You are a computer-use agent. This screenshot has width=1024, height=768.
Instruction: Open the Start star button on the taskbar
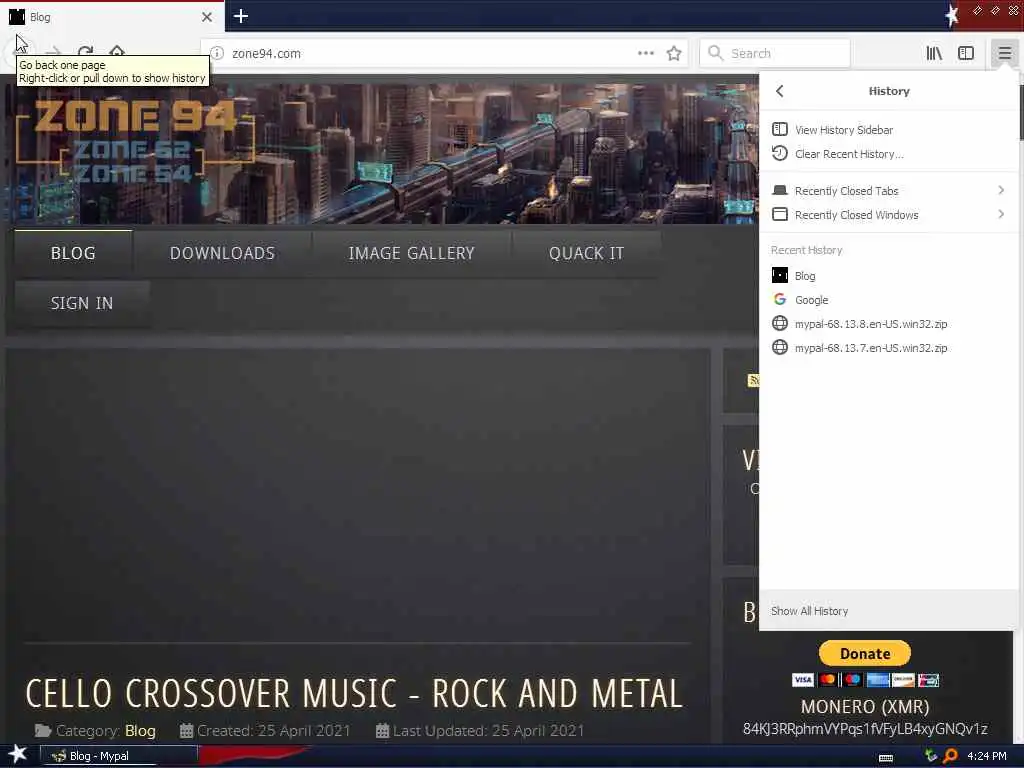tap(18, 754)
